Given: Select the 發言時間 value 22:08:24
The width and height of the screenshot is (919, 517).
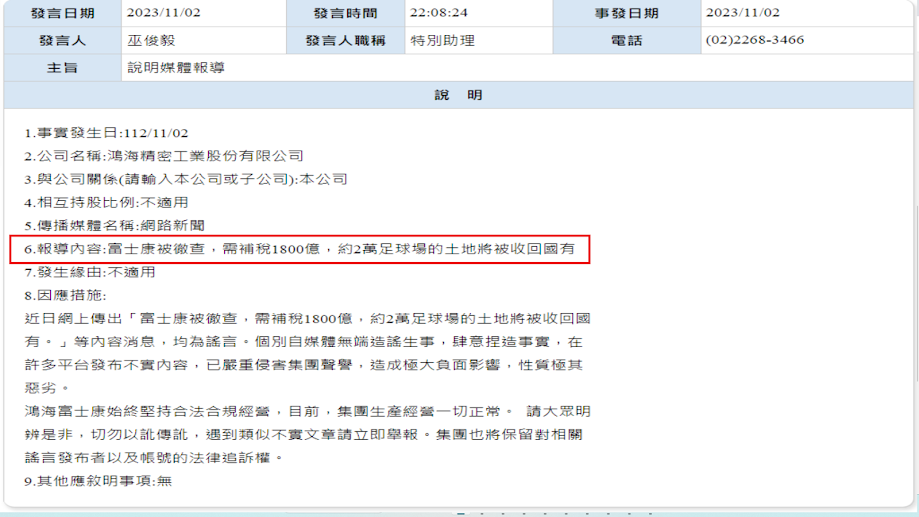Looking at the screenshot, I should [x=438, y=13].
